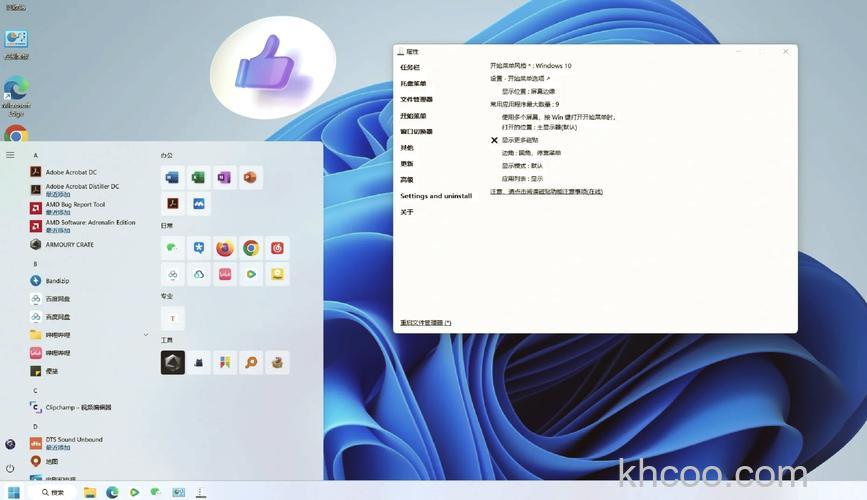The width and height of the screenshot is (867, 500).
Task: Open Settings and uninstall section
Action: [x=436, y=196]
